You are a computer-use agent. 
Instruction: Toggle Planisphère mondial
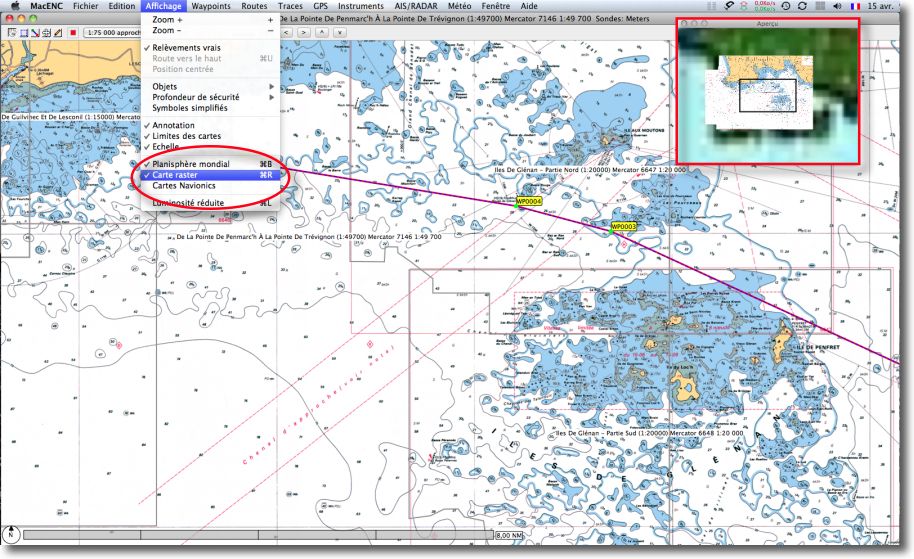pos(210,164)
